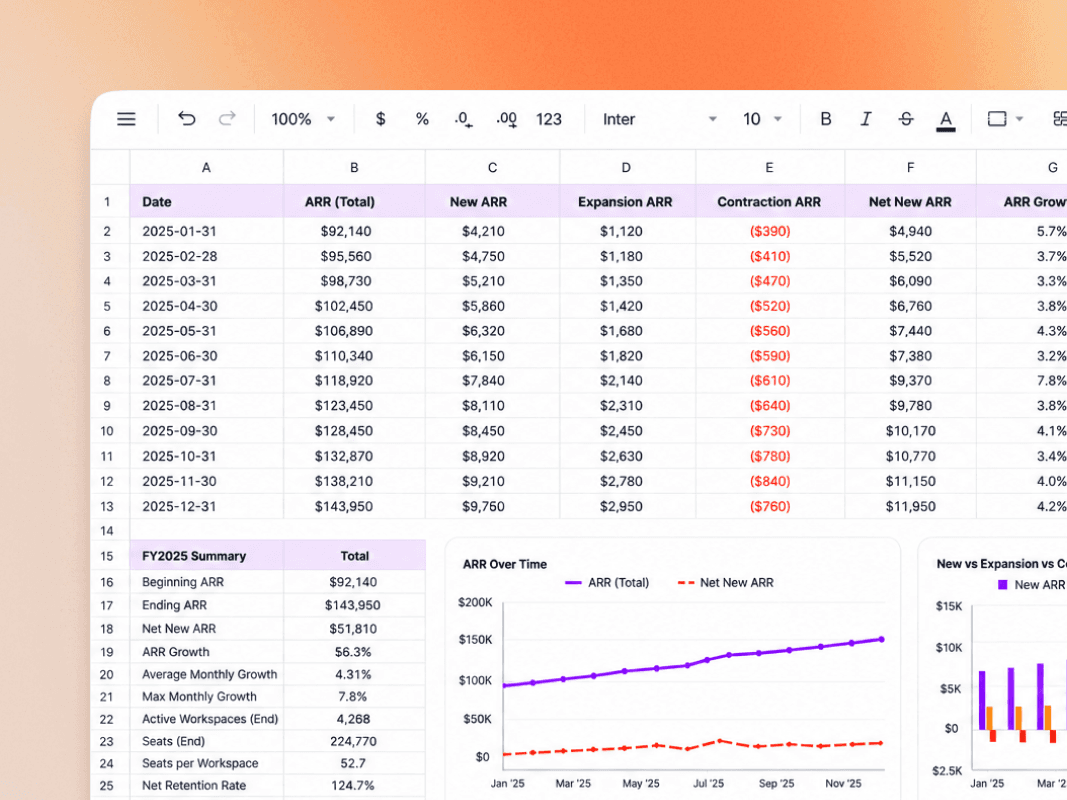Toggle italic formatting
1067x800 pixels.
coord(866,119)
